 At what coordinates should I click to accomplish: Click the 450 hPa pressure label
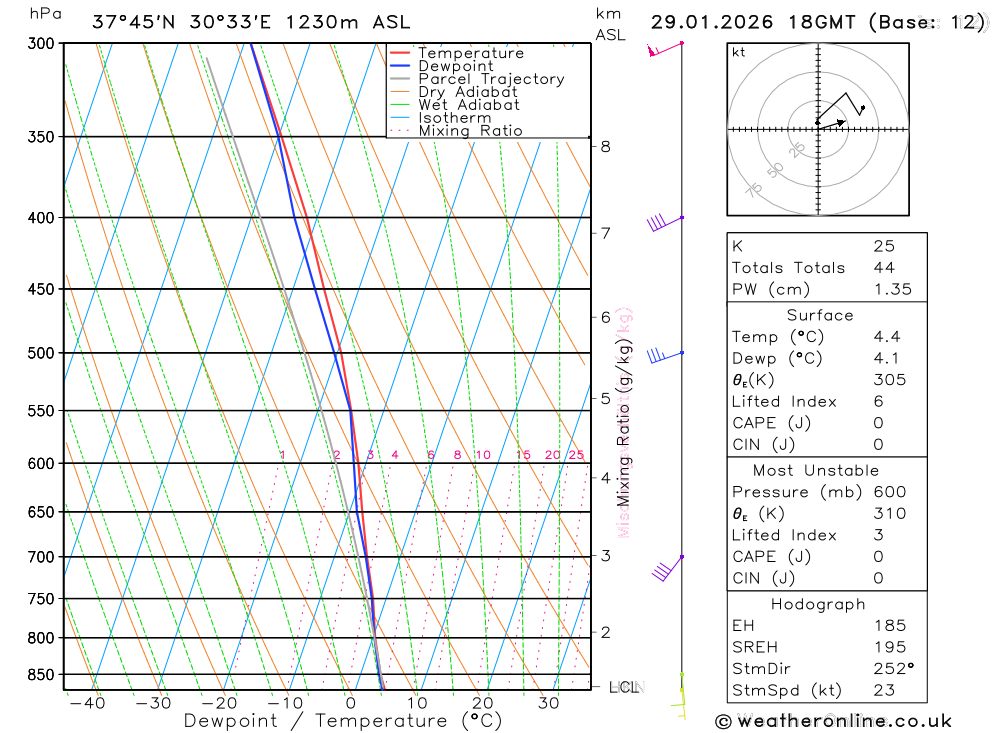click(41, 290)
